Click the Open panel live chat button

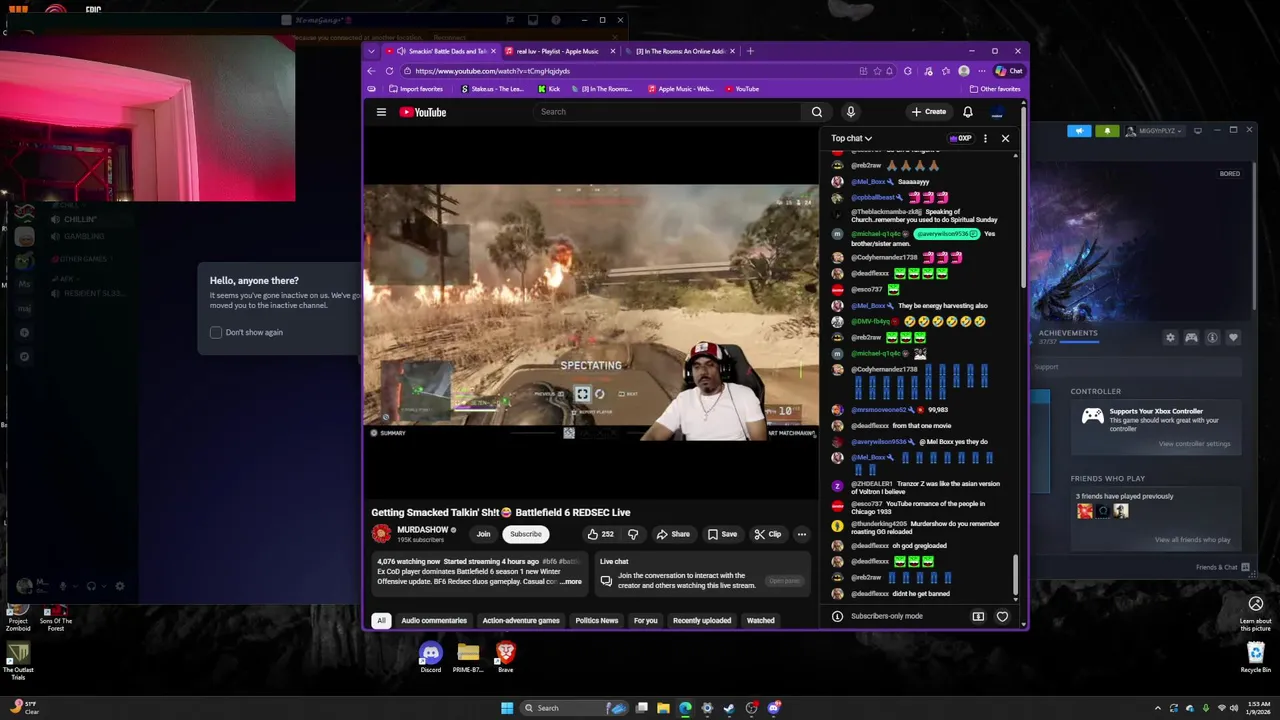pos(784,581)
